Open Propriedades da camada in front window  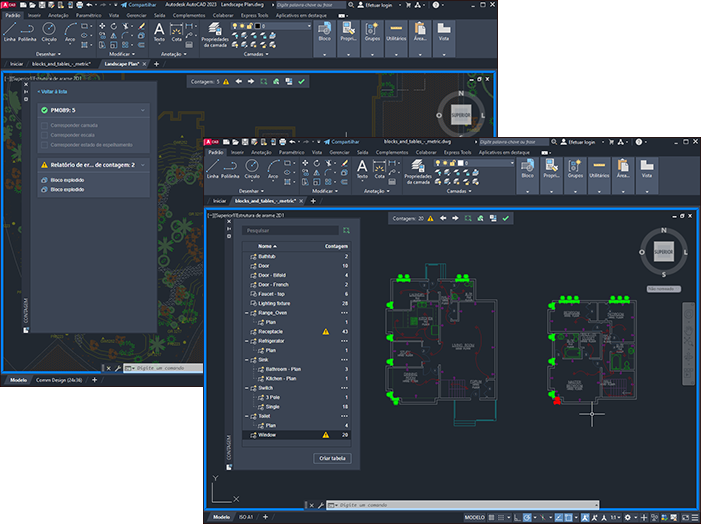tap(418, 172)
